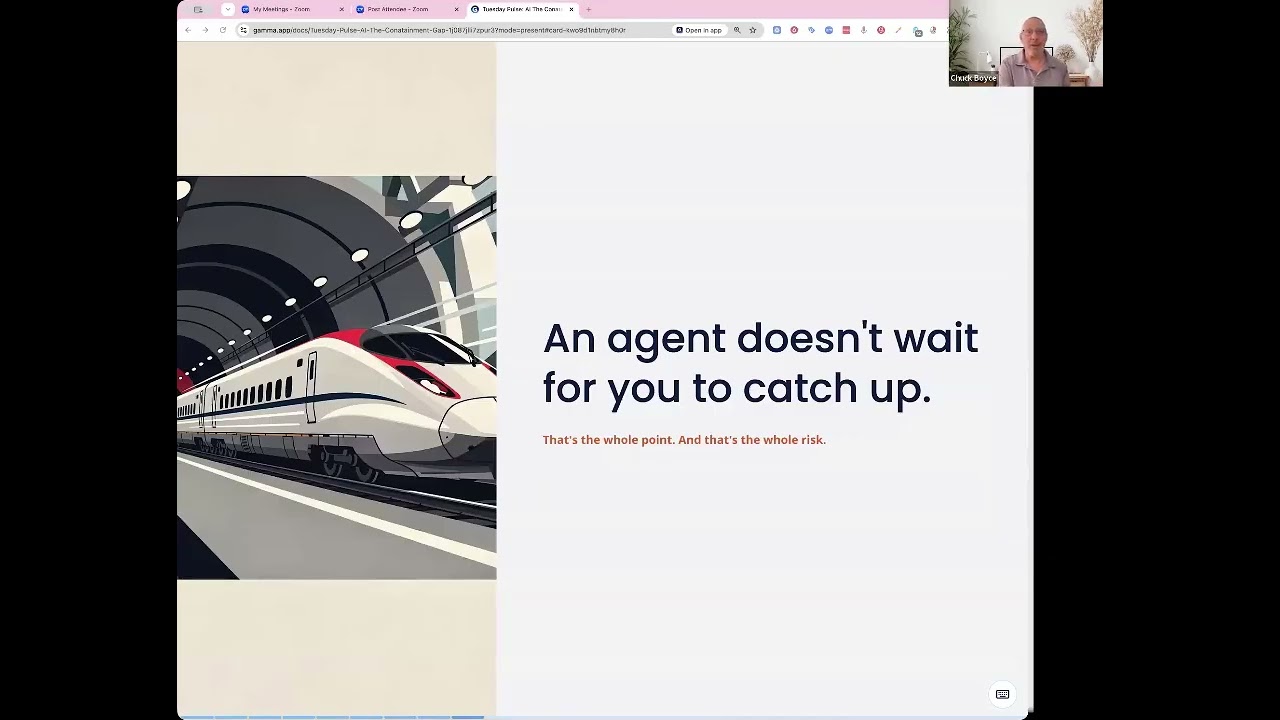Click the Chuck Boyce name label
Viewport: 1280px width, 720px height.
pyautogui.click(x=973, y=78)
